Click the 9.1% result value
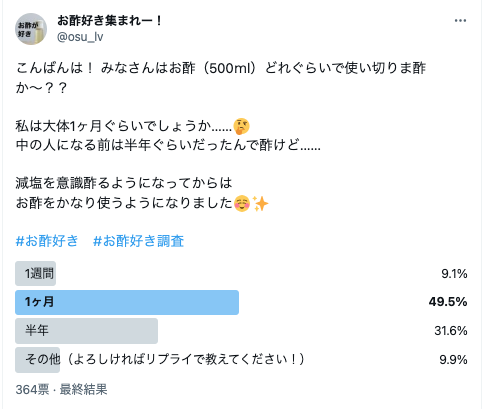483x409 pixels. tap(454, 274)
